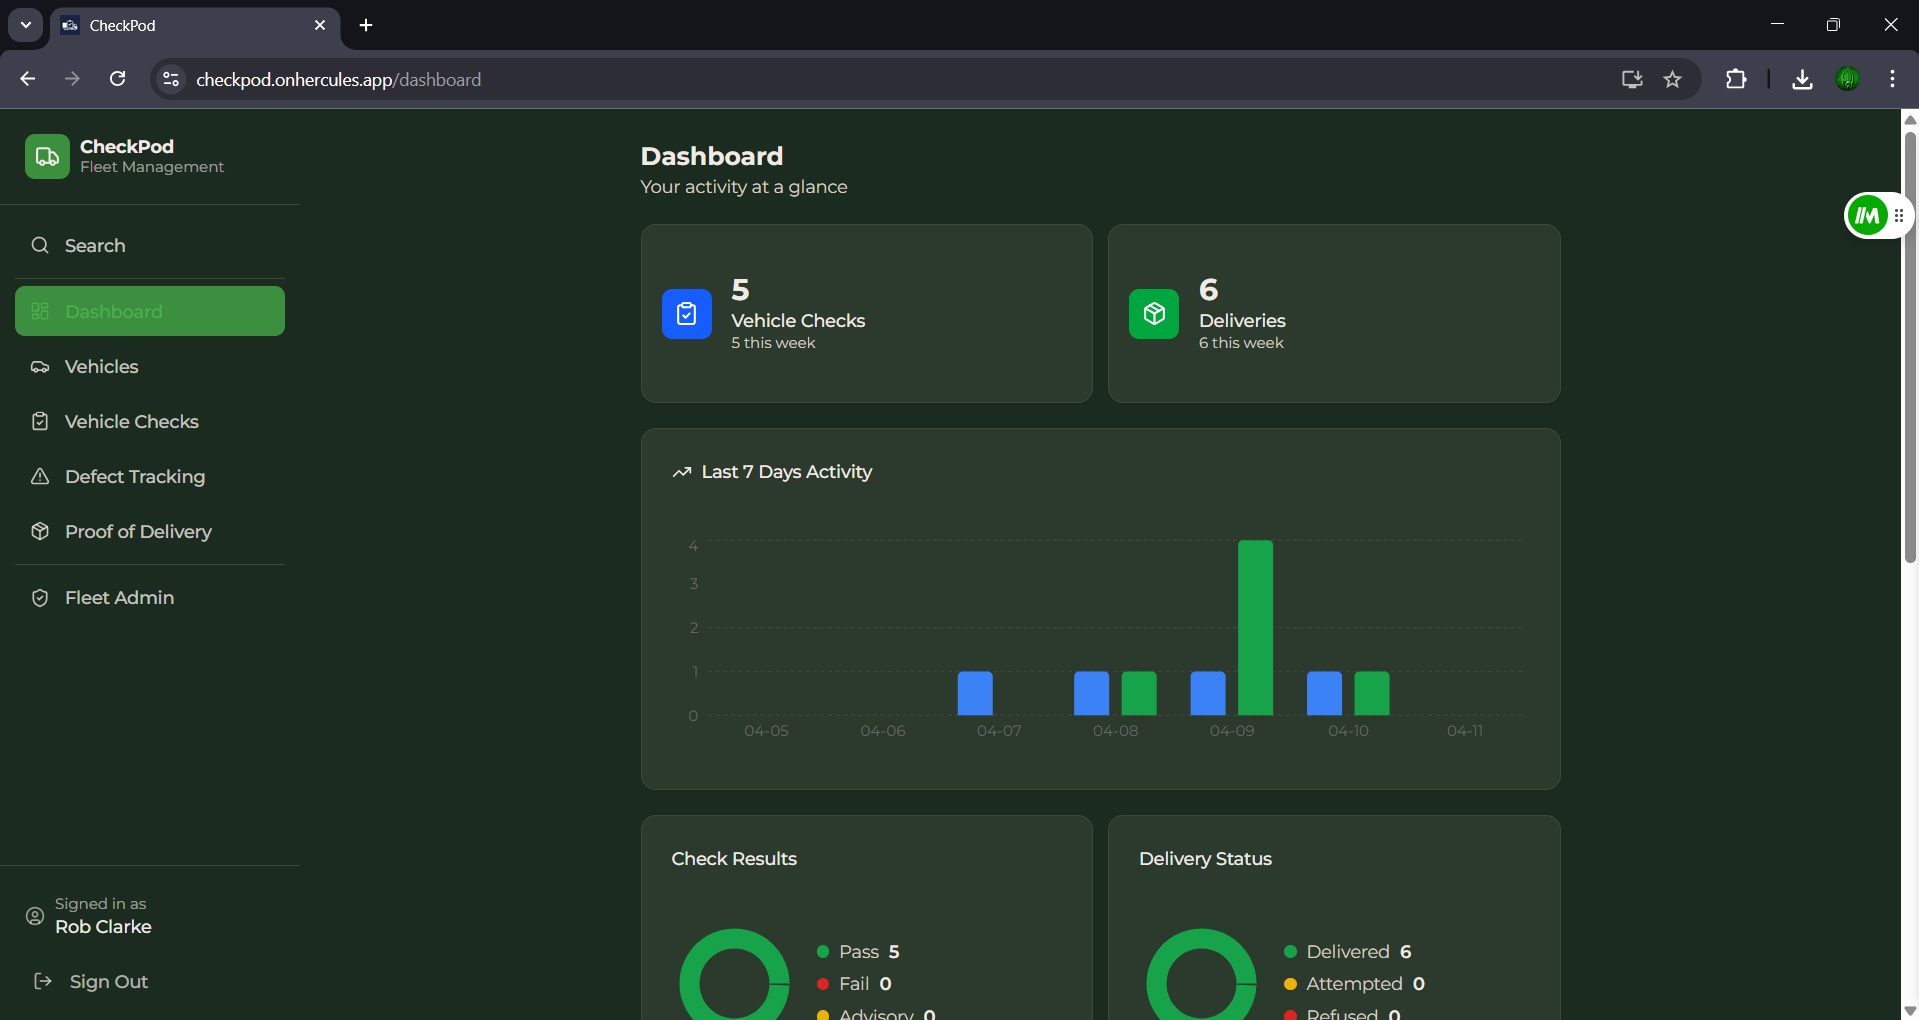Open the Search panel in the sidebar

pyautogui.click(x=95, y=245)
